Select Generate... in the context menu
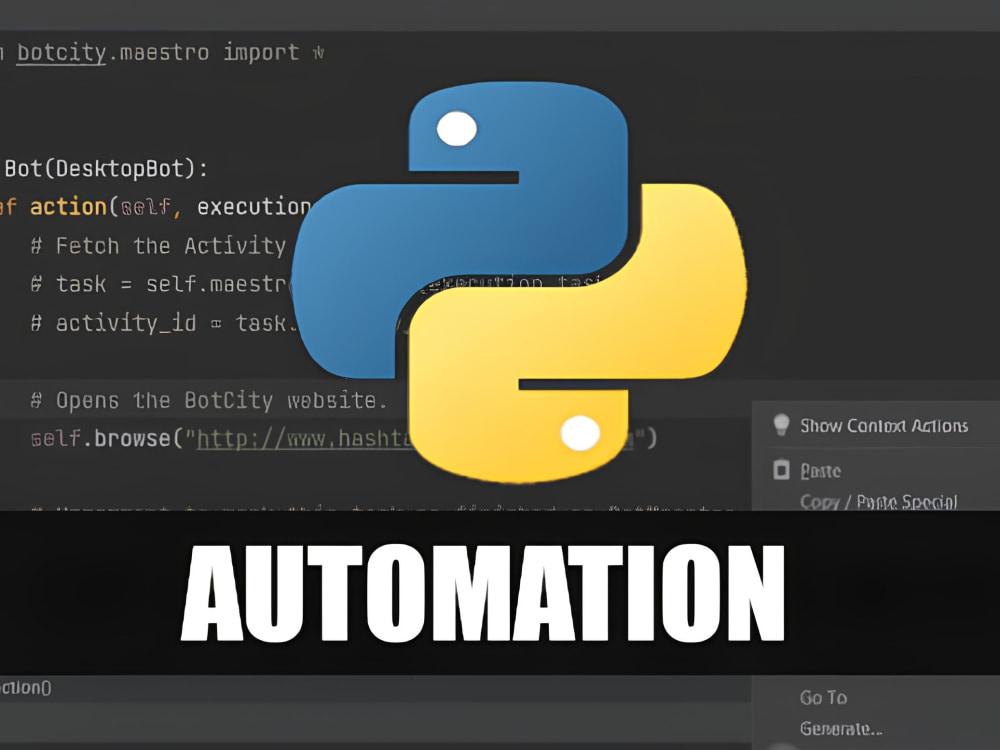The width and height of the screenshot is (1000, 750). pos(841,728)
